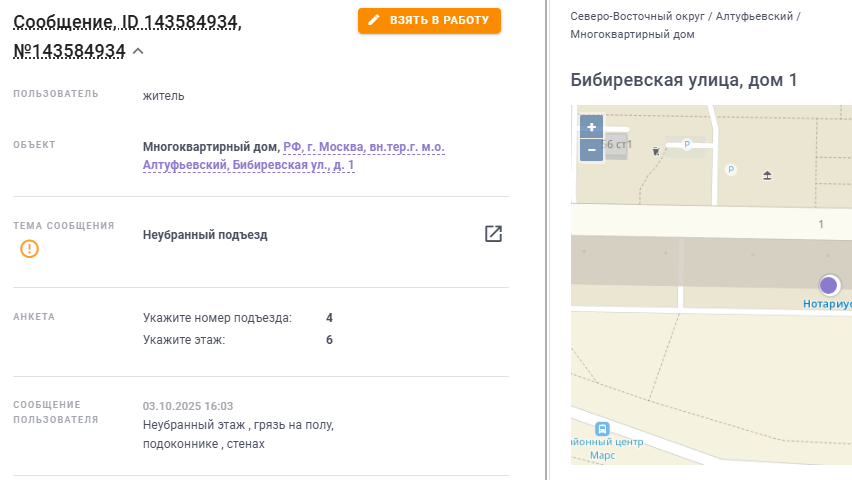Open the message topic in a new window
852x480 pixels.
click(493, 234)
